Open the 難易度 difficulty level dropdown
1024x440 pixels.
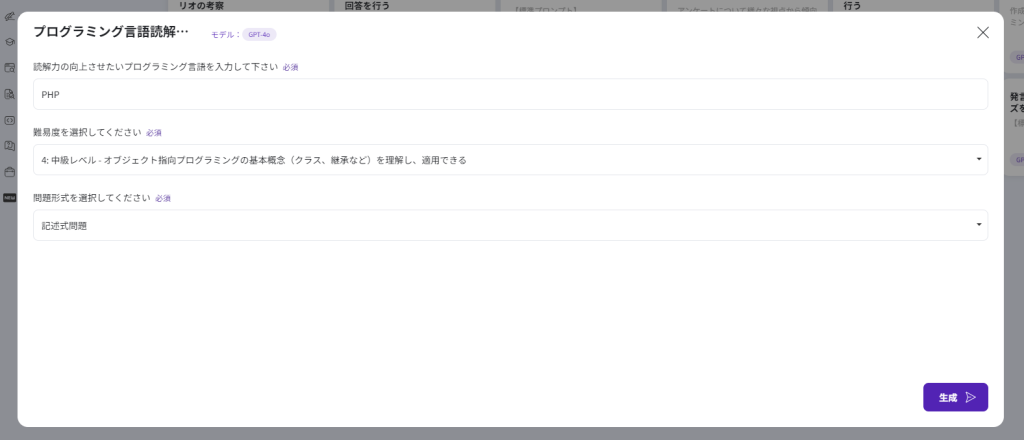click(510, 160)
